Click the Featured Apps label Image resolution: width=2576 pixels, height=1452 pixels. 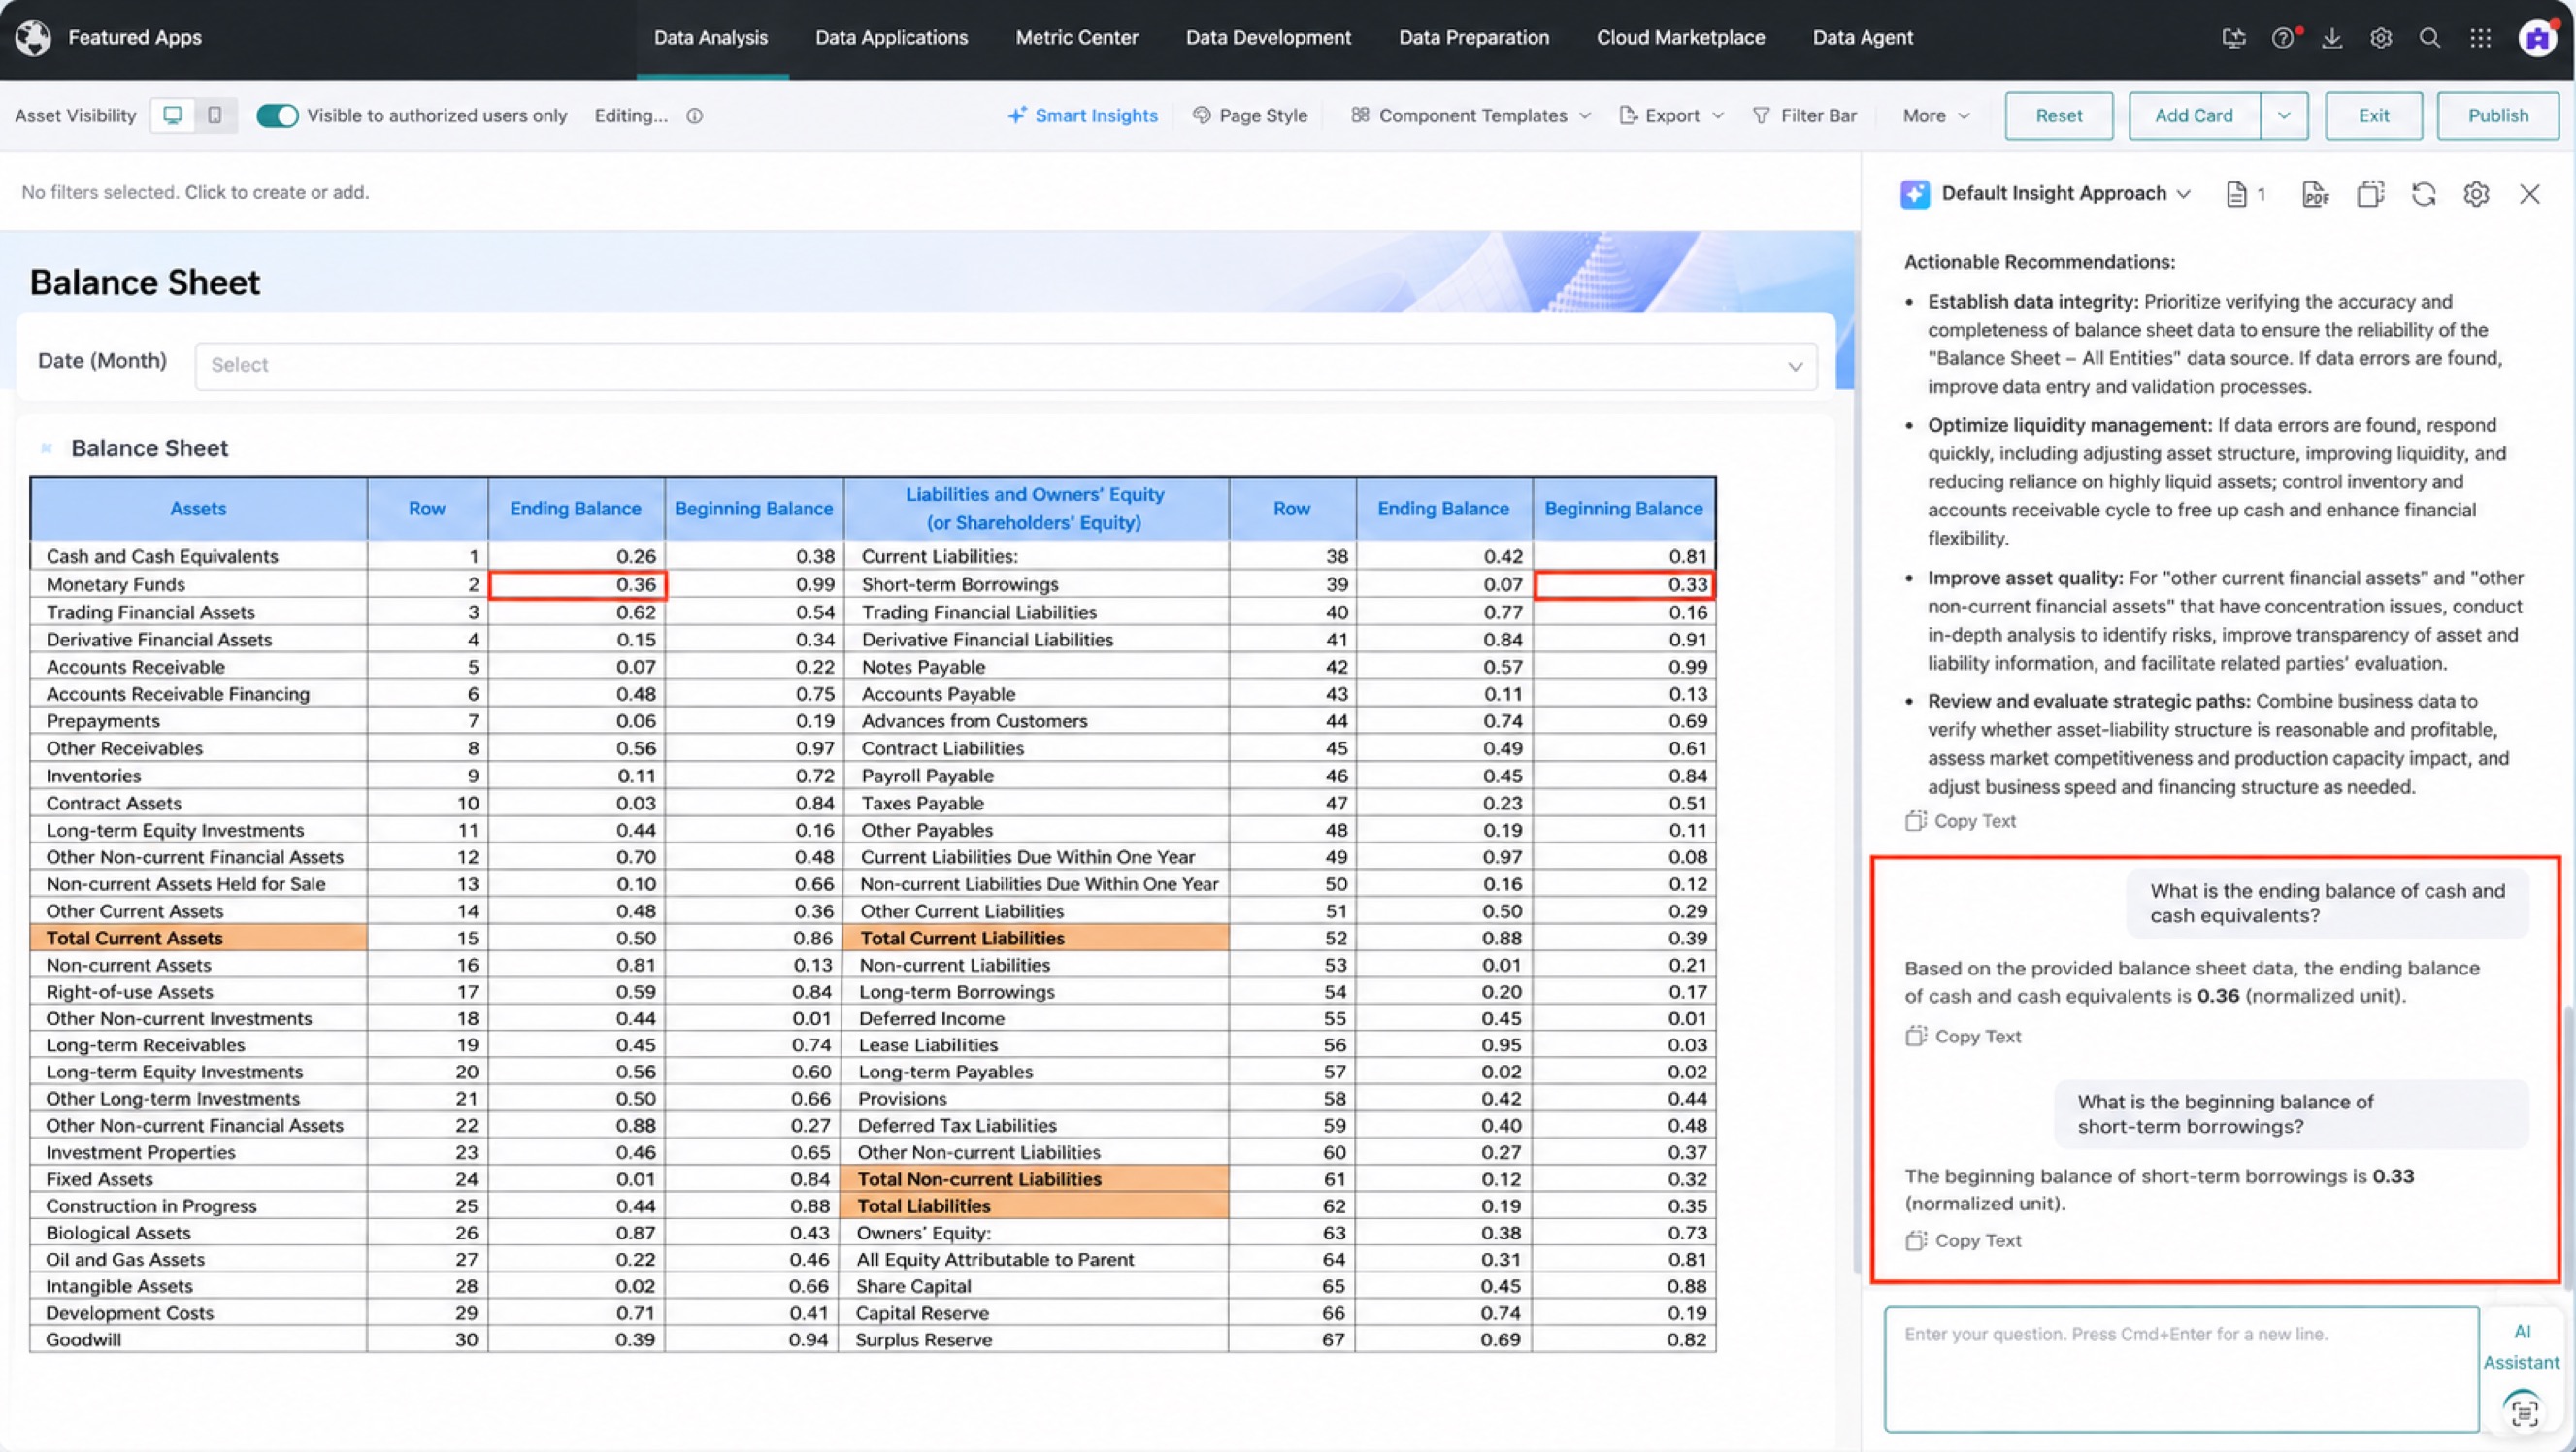tap(135, 38)
